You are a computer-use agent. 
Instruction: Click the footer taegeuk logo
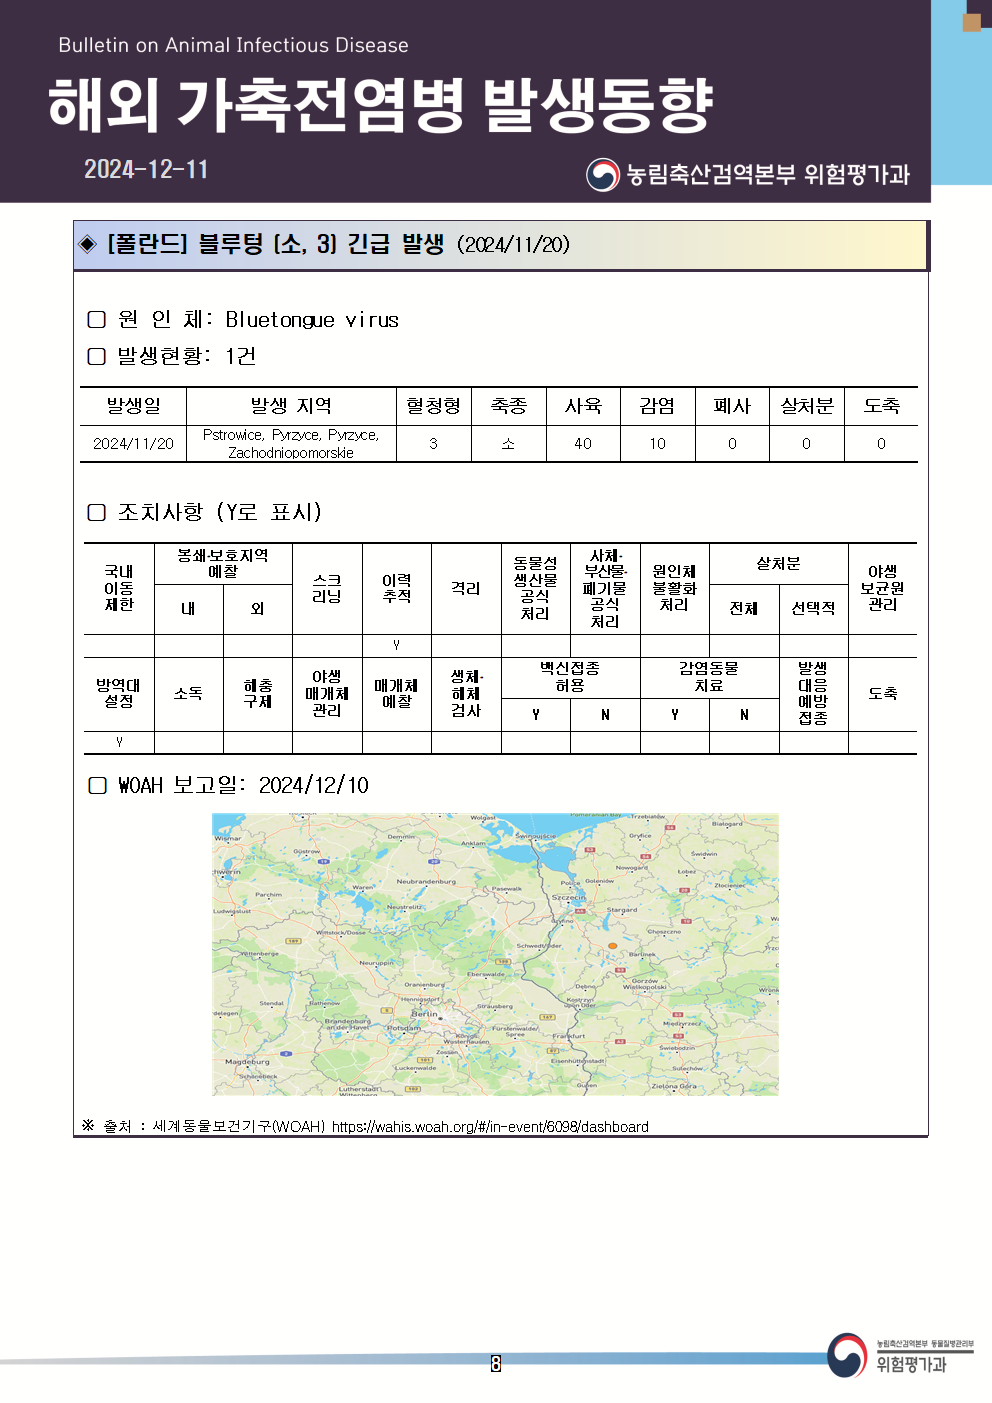point(847,1355)
